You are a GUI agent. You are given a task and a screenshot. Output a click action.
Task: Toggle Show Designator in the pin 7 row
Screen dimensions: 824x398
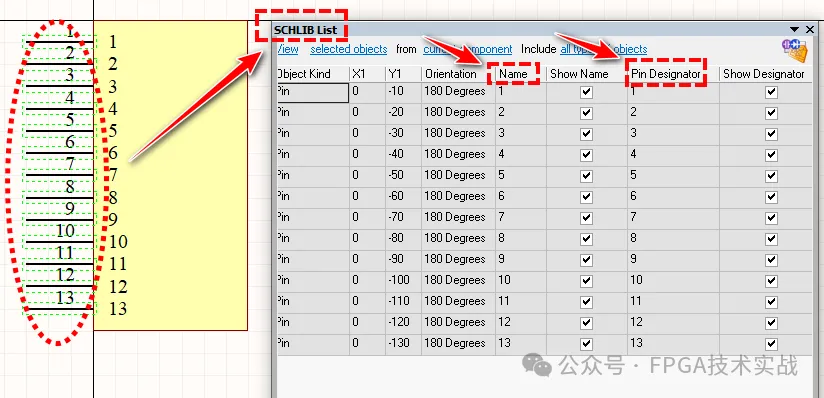tap(771, 218)
